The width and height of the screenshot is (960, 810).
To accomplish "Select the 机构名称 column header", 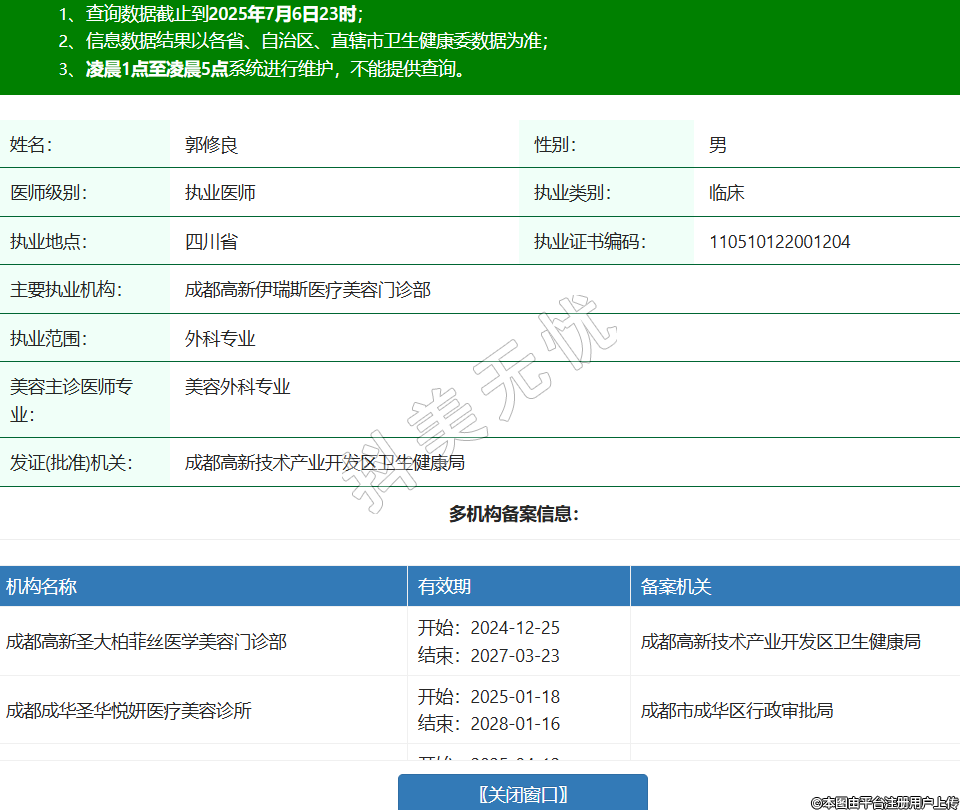I will point(41,587).
